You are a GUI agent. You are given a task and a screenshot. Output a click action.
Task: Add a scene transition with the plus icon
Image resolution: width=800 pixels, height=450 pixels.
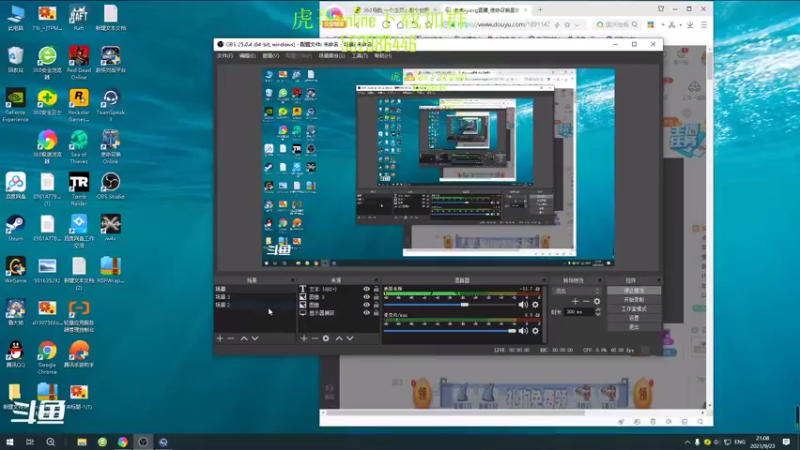click(575, 302)
